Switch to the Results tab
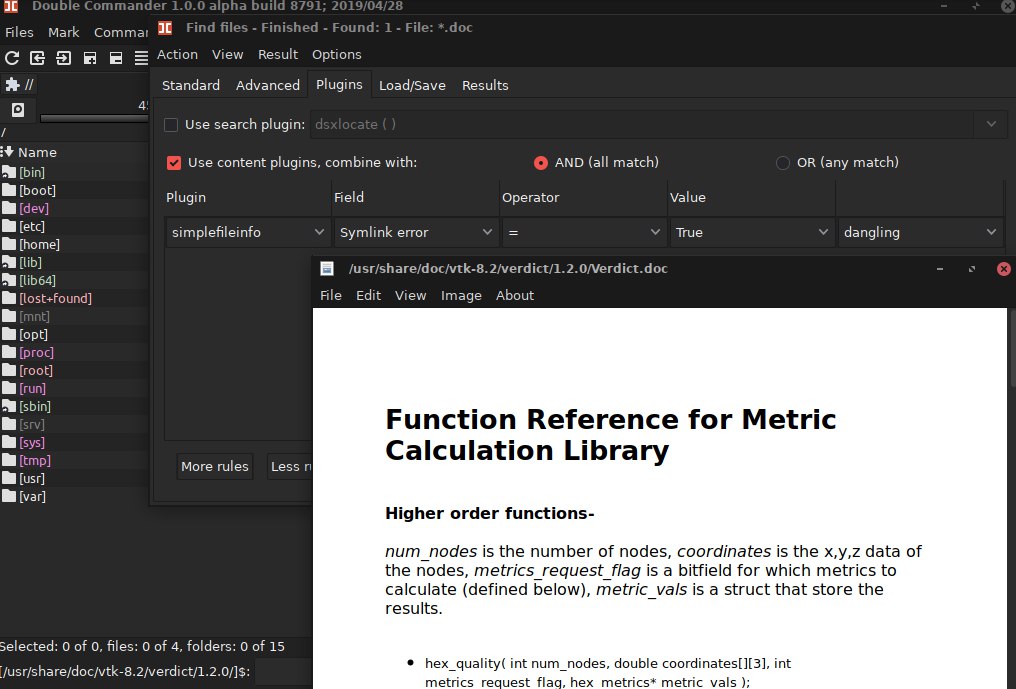The image size is (1016, 689). pyautogui.click(x=485, y=85)
